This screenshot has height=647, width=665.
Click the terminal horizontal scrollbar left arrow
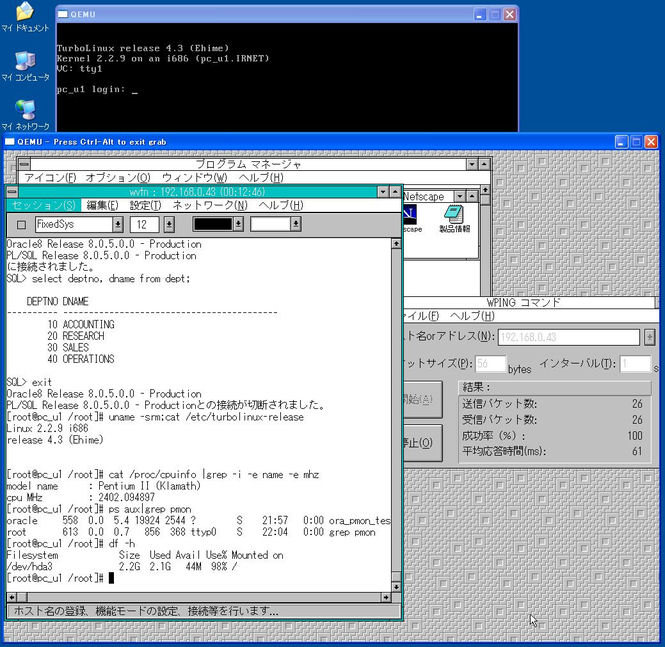[x=12, y=597]
